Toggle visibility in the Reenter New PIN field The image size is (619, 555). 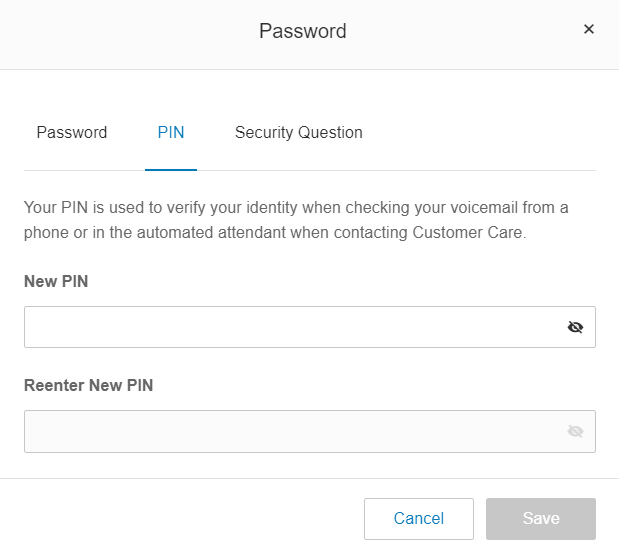575,431
